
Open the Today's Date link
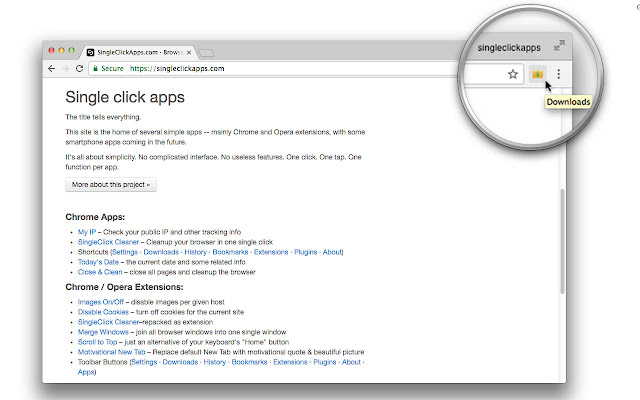pos(98,262)
